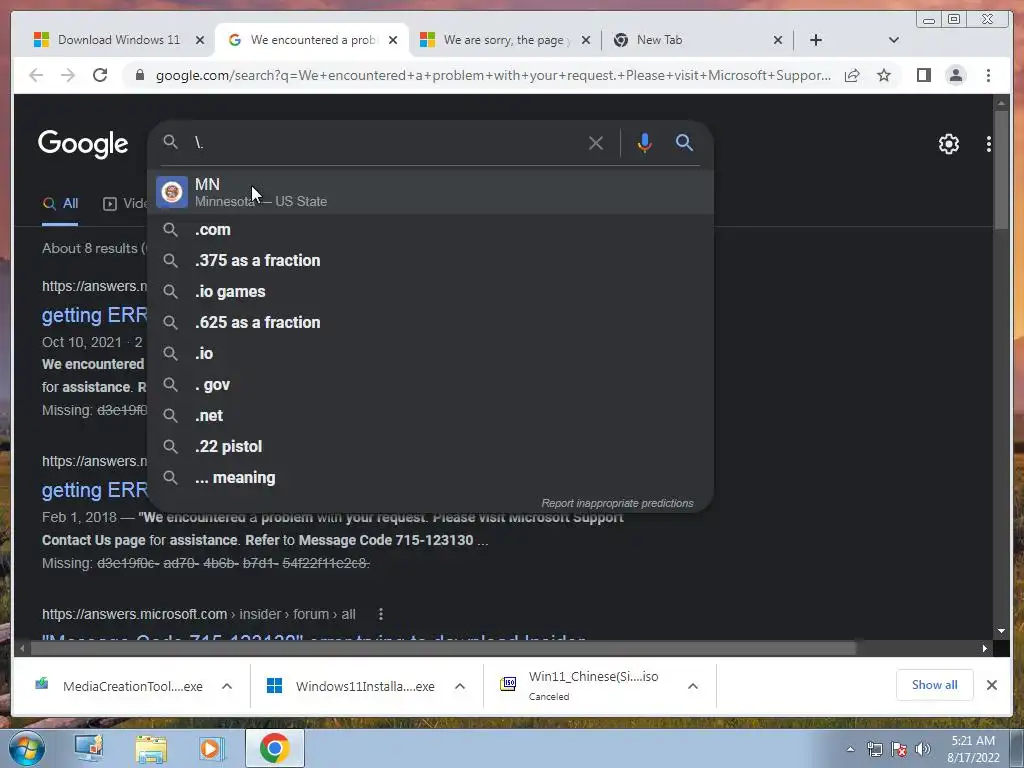The height and width of the screenshot is (768, 1024).
Task: Choose the '.io' suggestion
Action: (430, 354)
